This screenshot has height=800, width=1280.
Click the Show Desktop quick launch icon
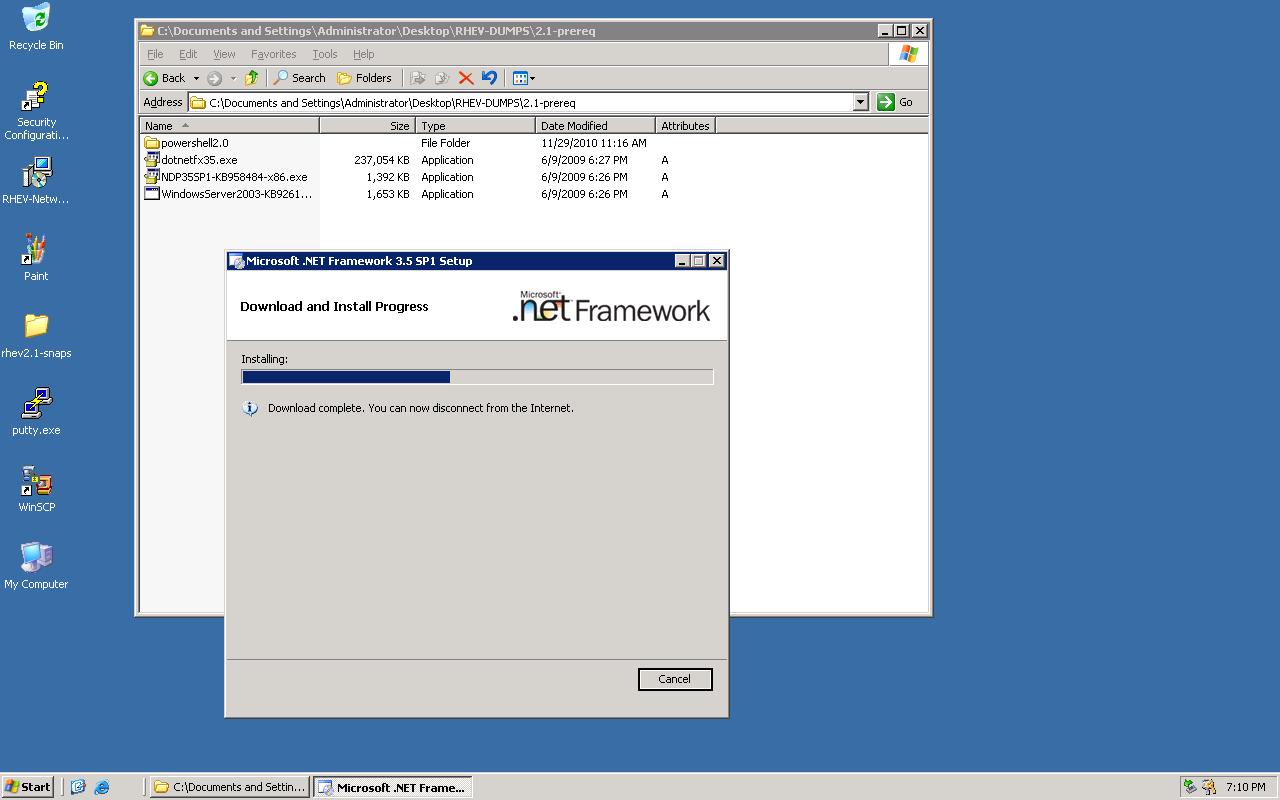pos(78,787)
